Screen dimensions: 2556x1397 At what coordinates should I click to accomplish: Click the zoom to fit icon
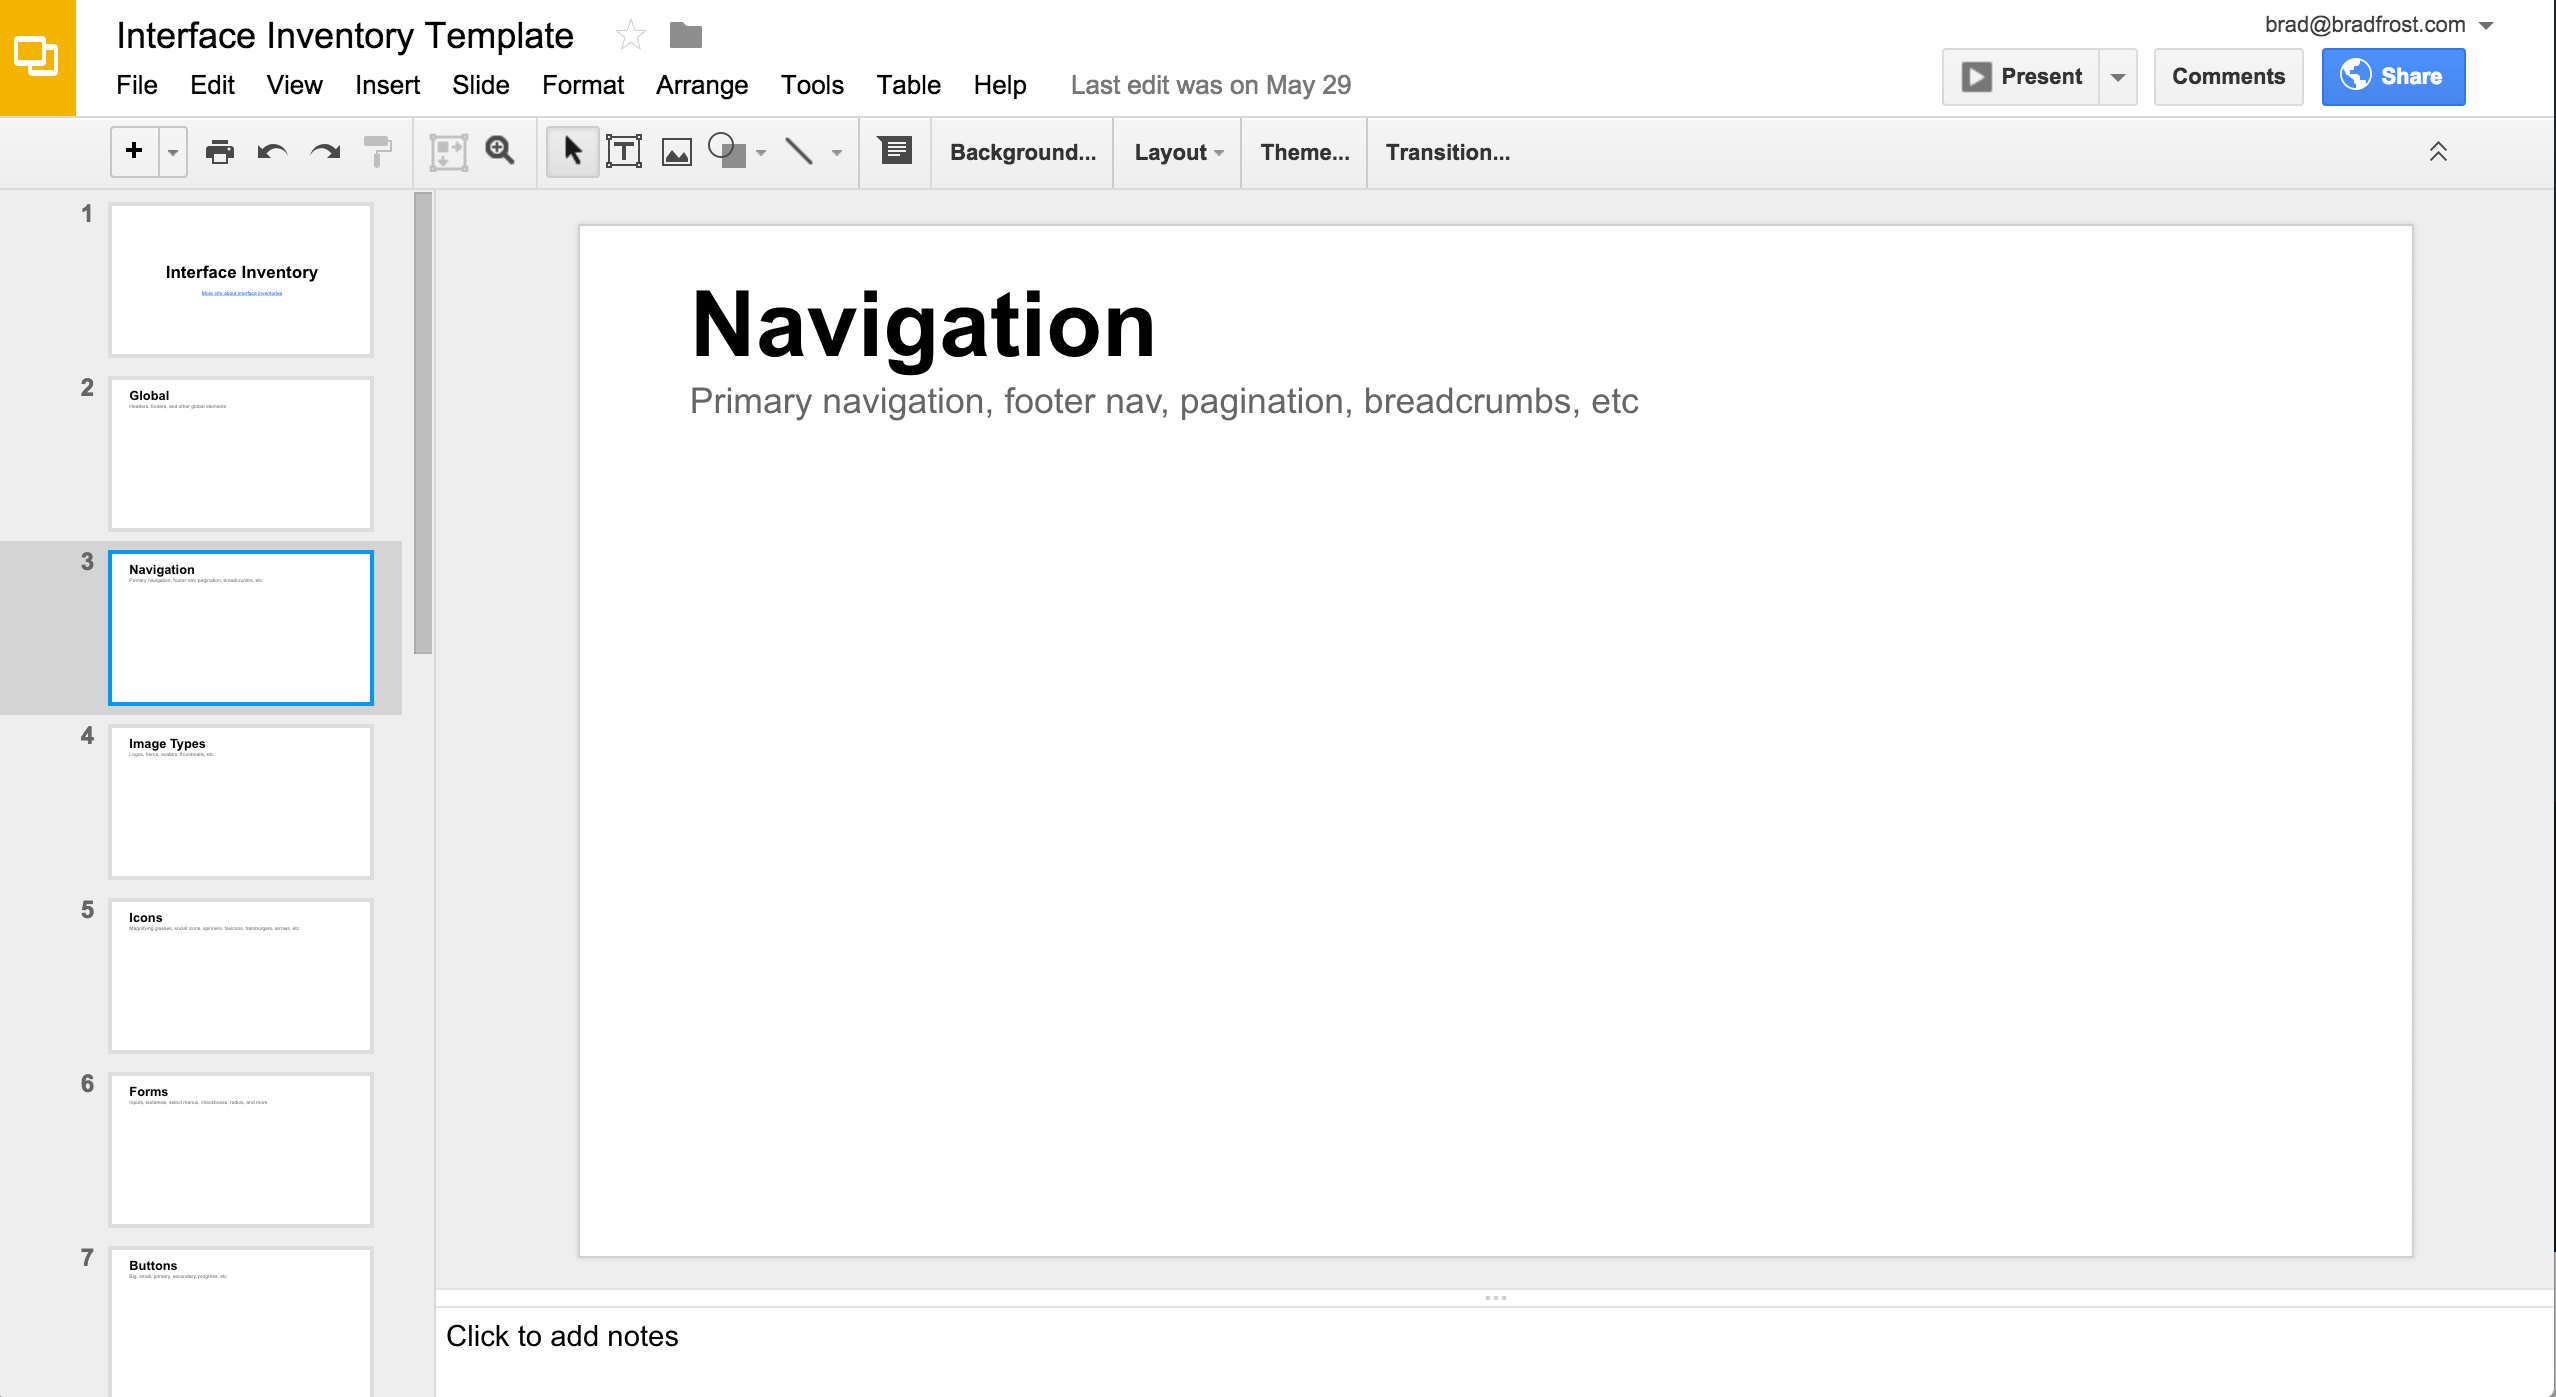pyautogui.click(x=448, y=152)
